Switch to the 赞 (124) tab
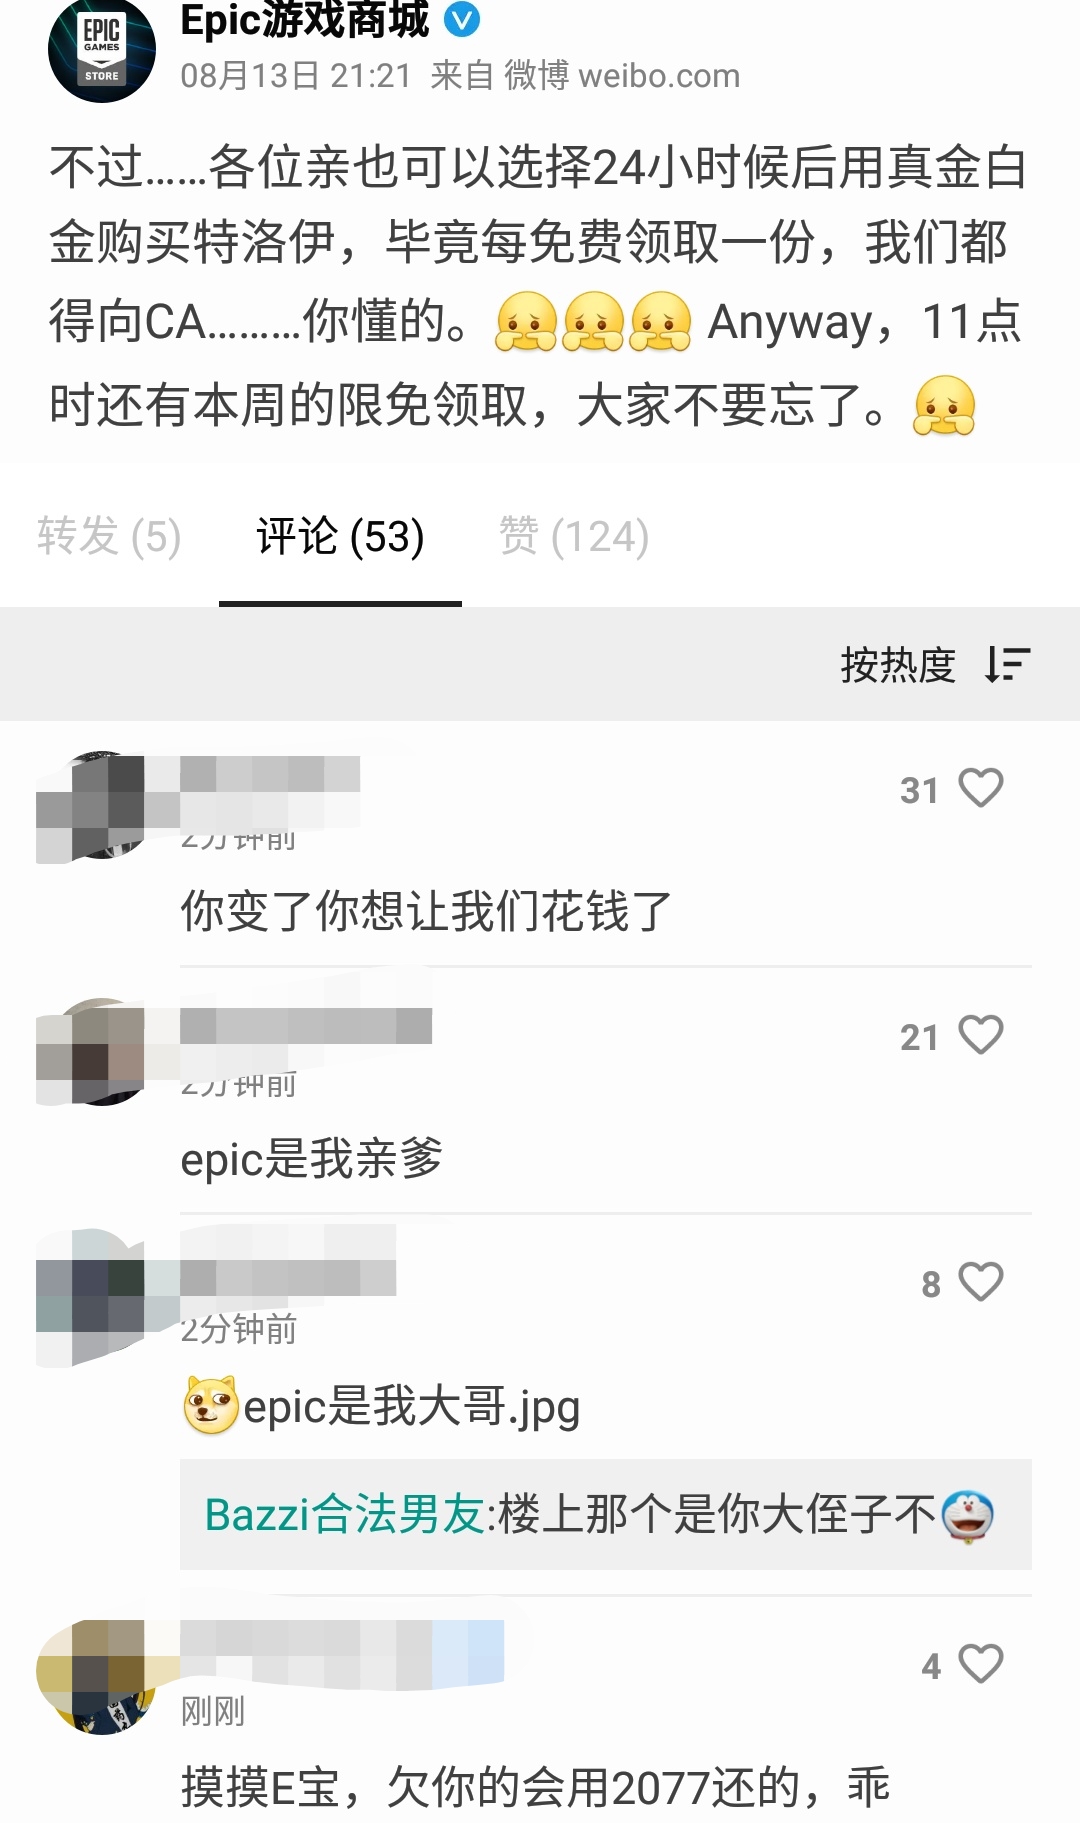This screenshot has width=1080, height=1823. [574, 536]
